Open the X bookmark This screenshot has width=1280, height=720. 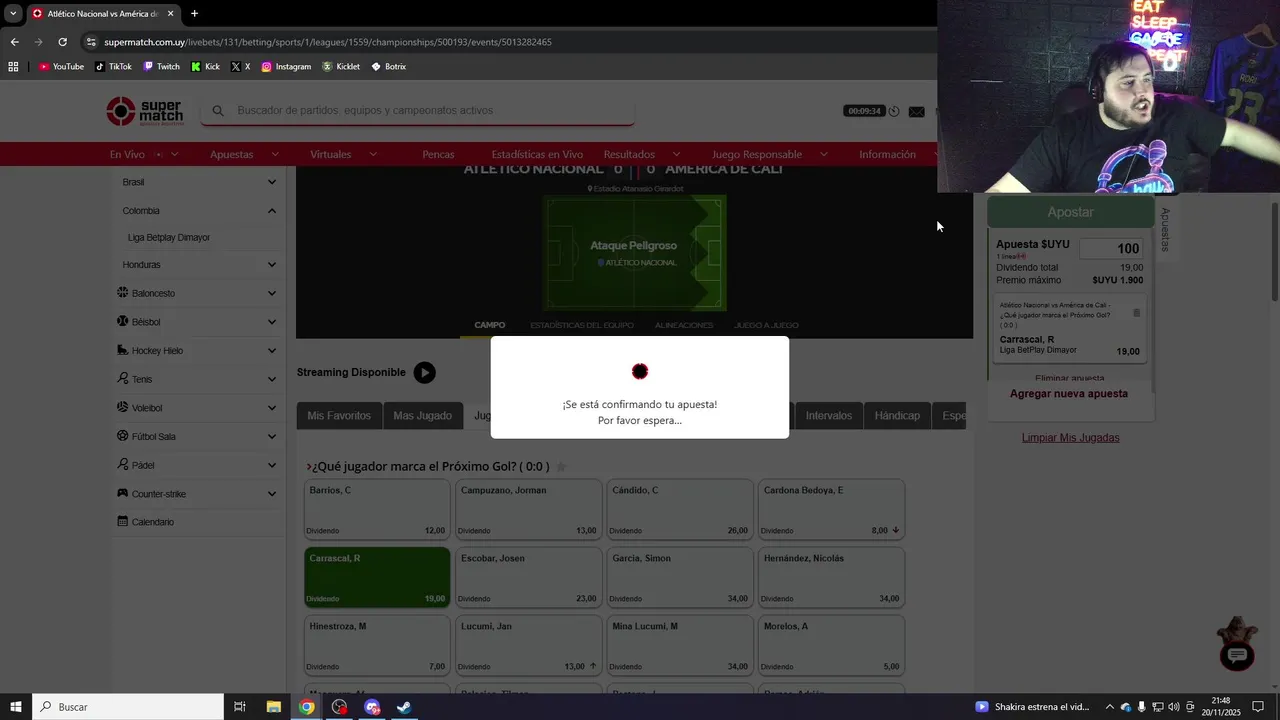pyautogui.click(x=240, y=67)
